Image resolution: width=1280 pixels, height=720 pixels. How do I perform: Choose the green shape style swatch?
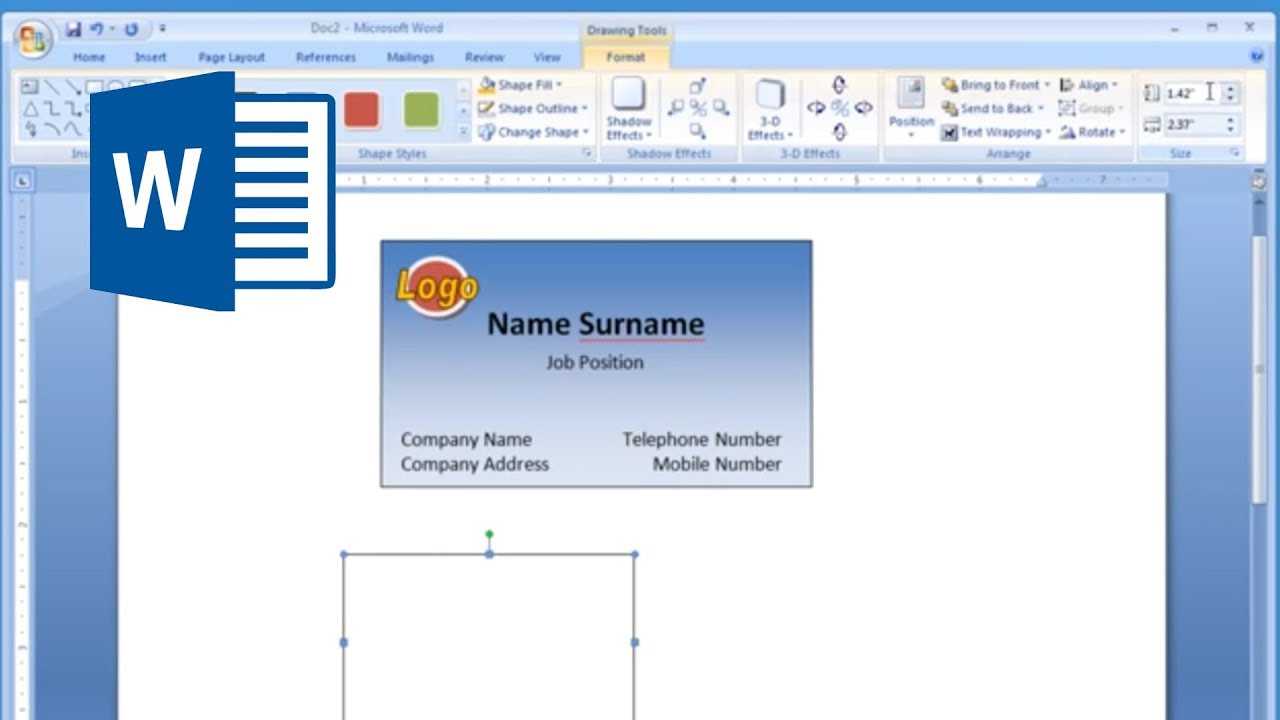[421, 109]
